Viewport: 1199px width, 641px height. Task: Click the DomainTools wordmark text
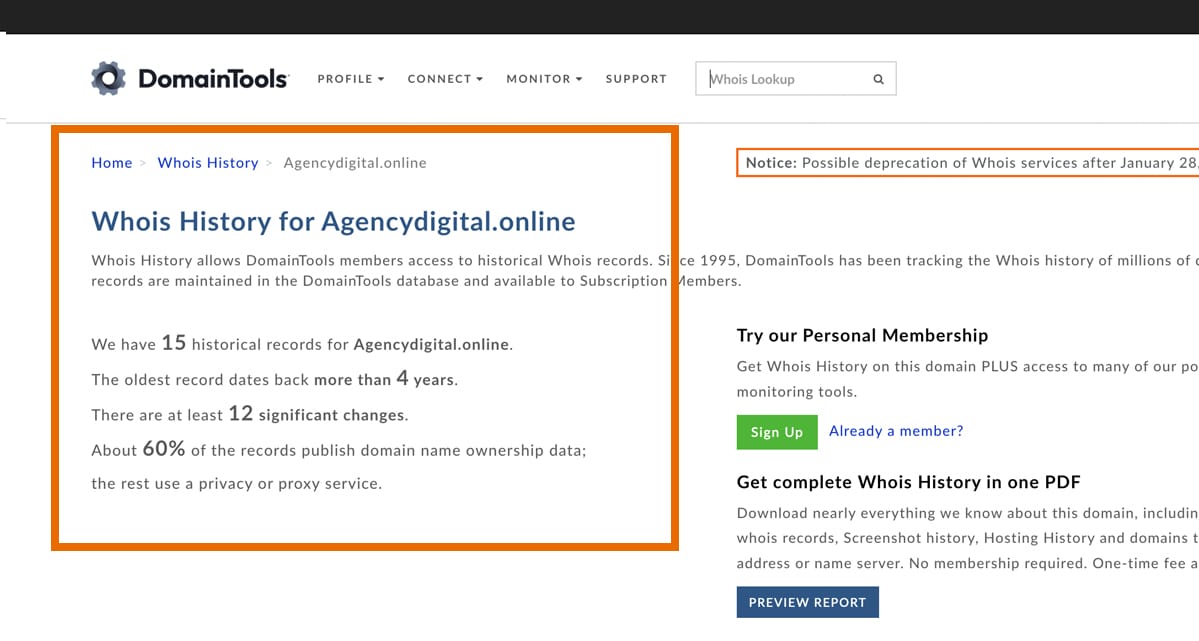pyautogui.click(x=213, y=78)
